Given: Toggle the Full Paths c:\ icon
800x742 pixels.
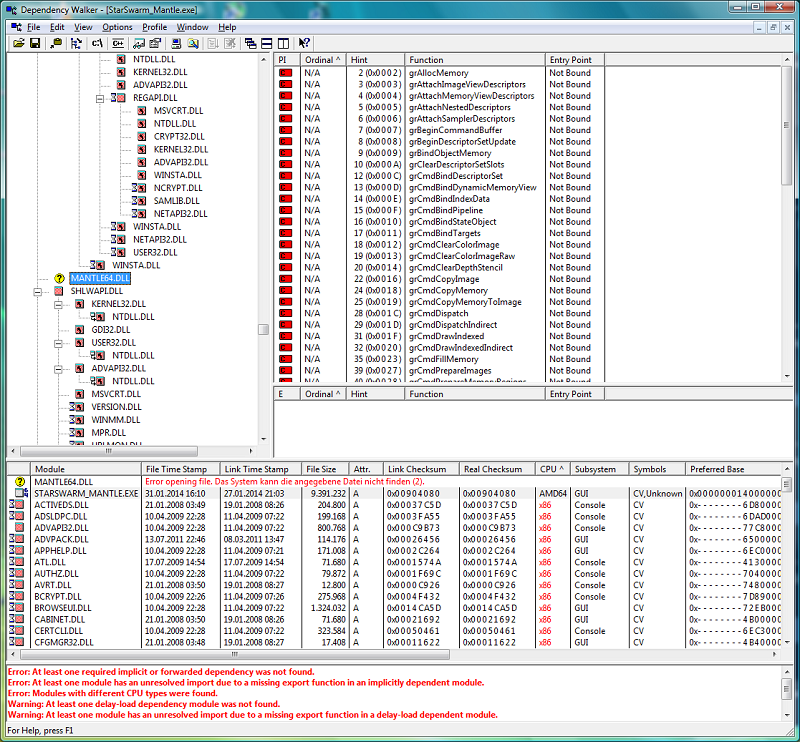Looking at the screenshot, I should pyautogui.click(x=97, y=43).
